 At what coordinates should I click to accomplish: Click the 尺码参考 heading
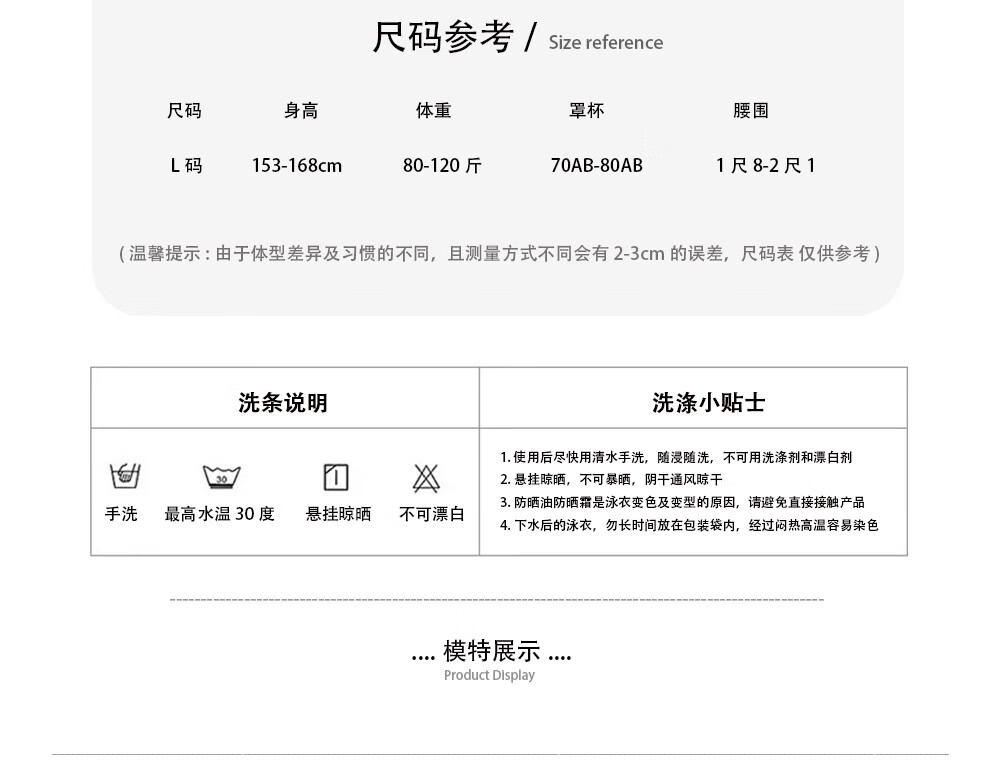click(x=442, y=38)
